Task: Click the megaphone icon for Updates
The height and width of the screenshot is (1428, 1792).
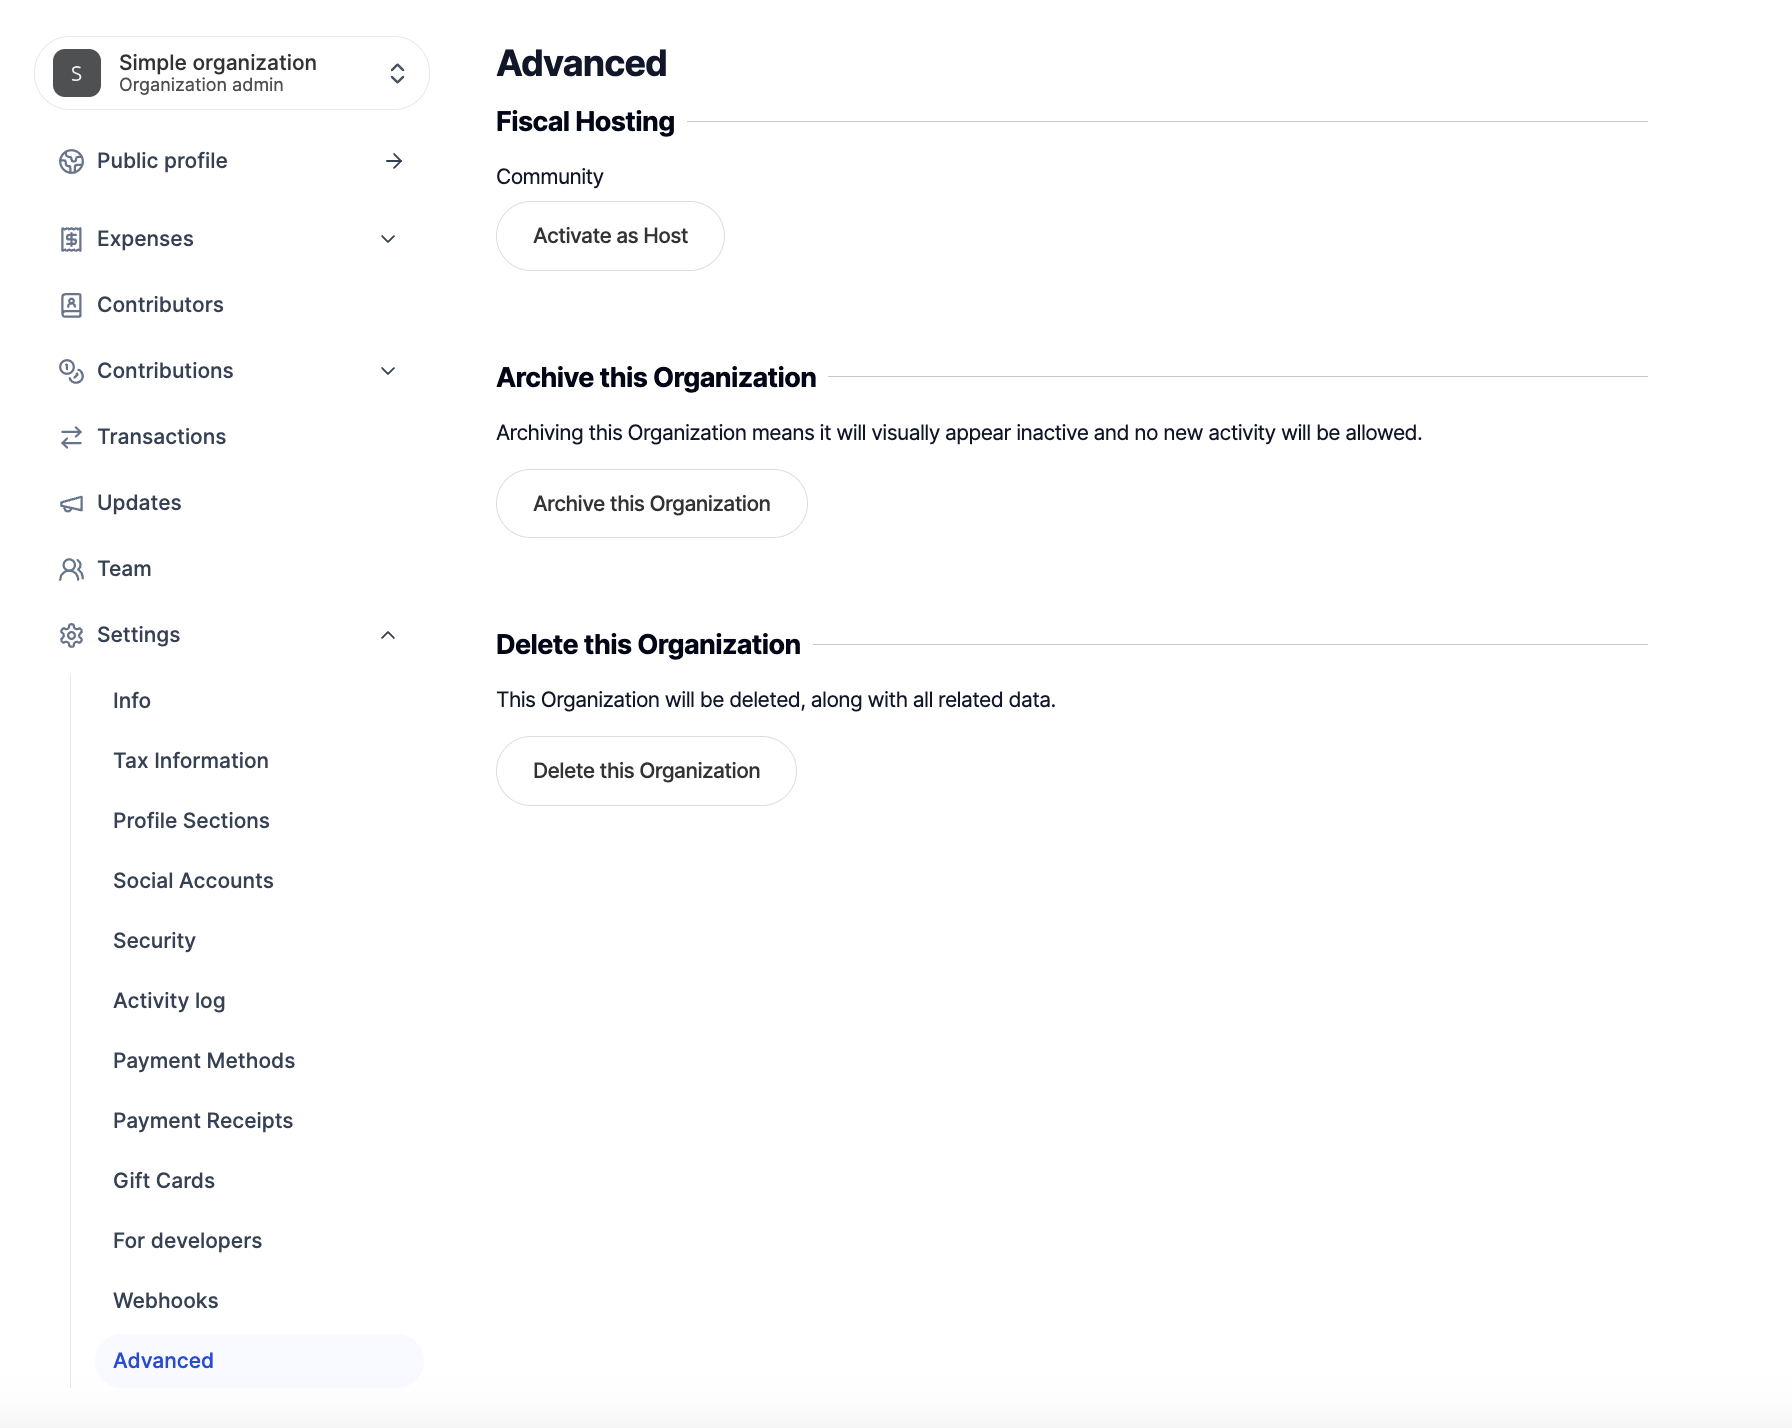Action: point(71,503)
